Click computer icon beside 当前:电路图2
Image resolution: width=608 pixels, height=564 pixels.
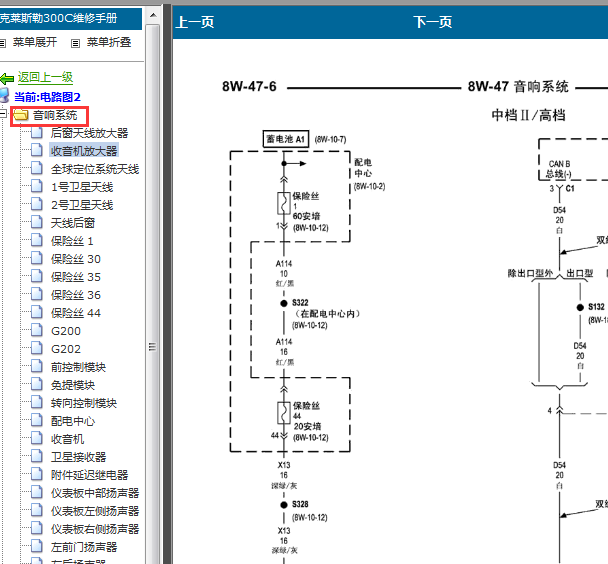pos(4,95)
